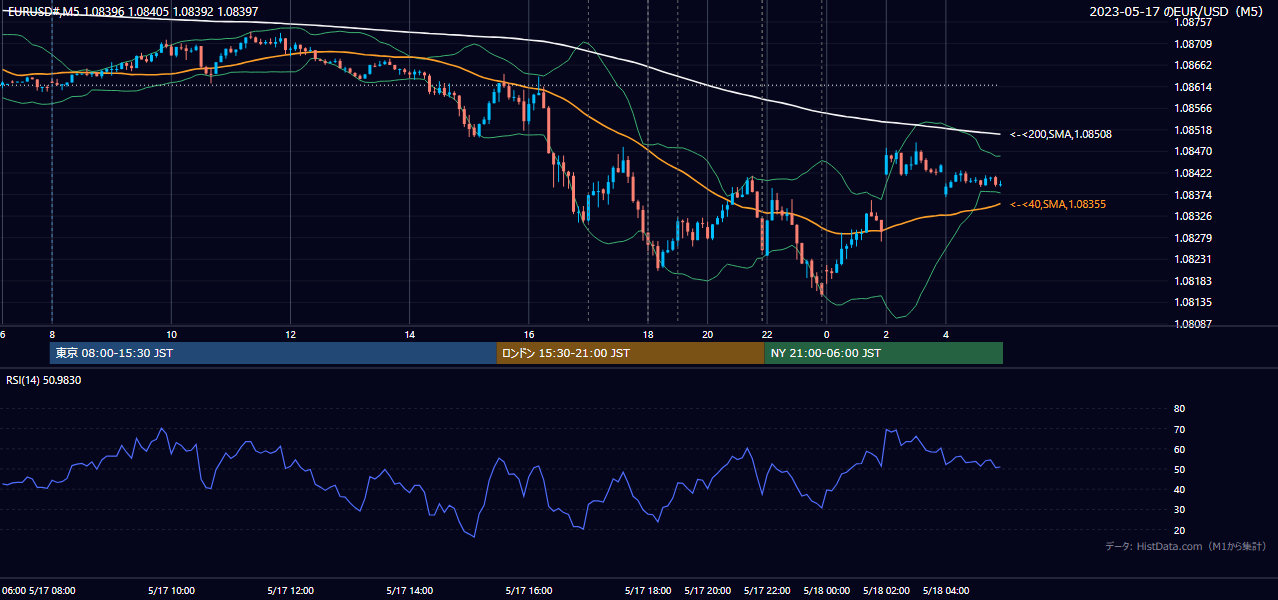Viewport: 1278px width, 600px height.
Task: Click price axis value 1.08614
Action: click(1193, 87)
